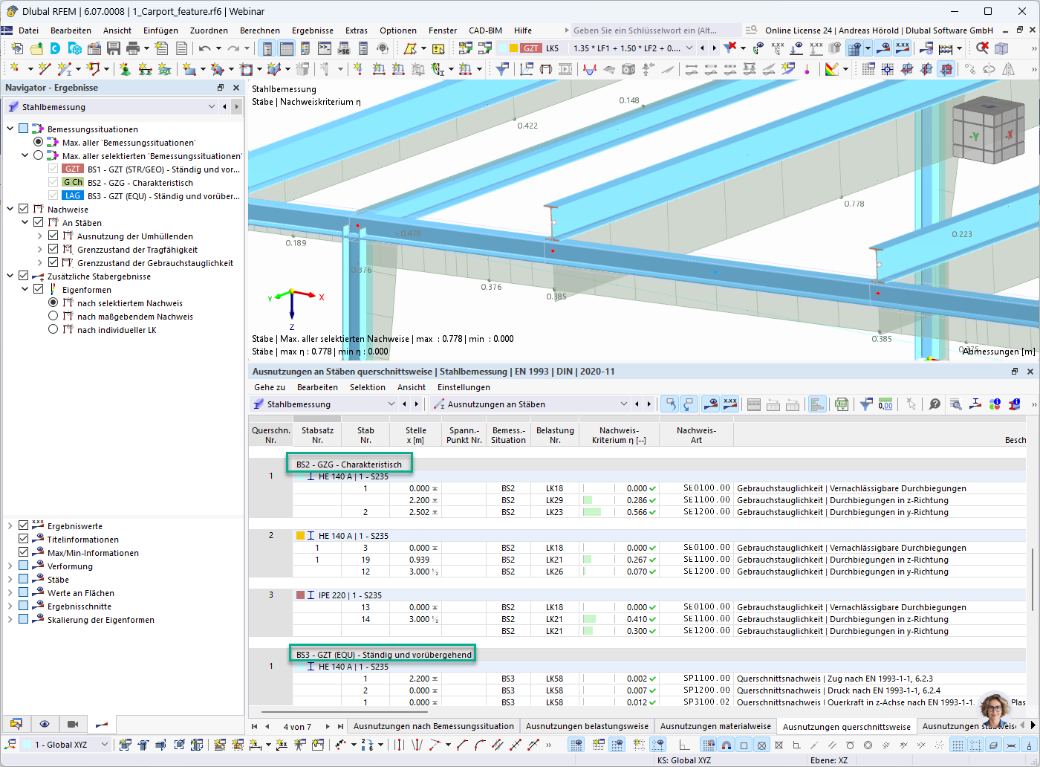Click the help speech bubble icon in the table toolbar
1040x767 pixels.
tap(935, 404)
